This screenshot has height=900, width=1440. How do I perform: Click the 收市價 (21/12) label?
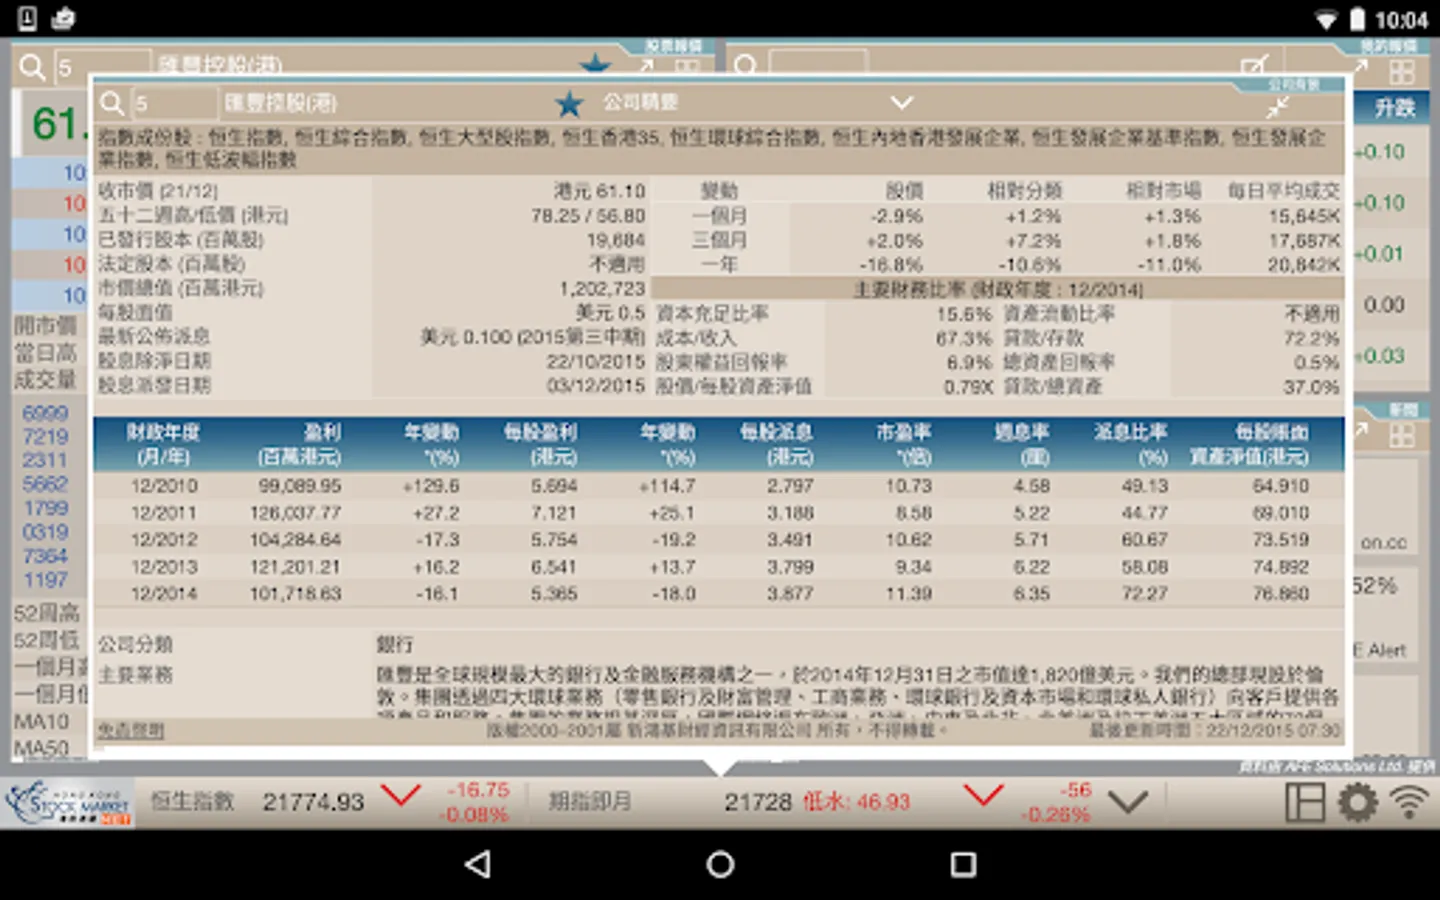[x=158, y=191]
